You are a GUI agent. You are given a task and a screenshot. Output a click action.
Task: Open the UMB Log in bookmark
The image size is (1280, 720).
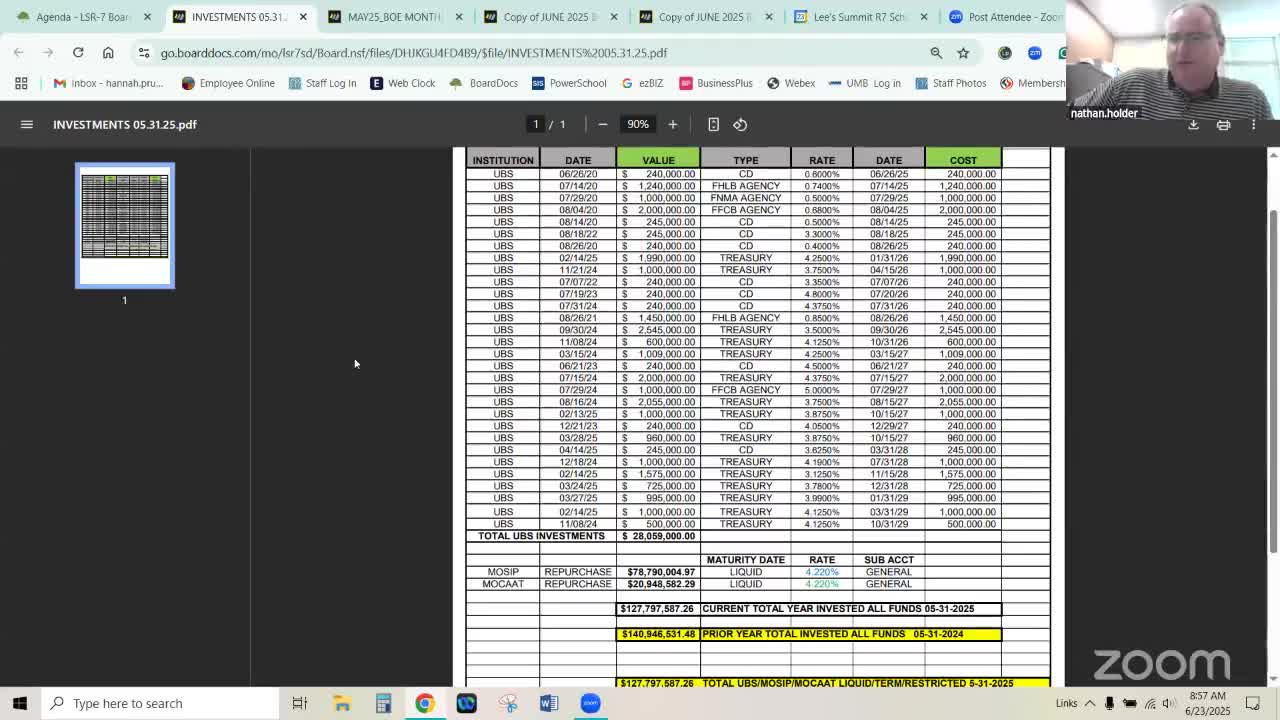point(865,83)
